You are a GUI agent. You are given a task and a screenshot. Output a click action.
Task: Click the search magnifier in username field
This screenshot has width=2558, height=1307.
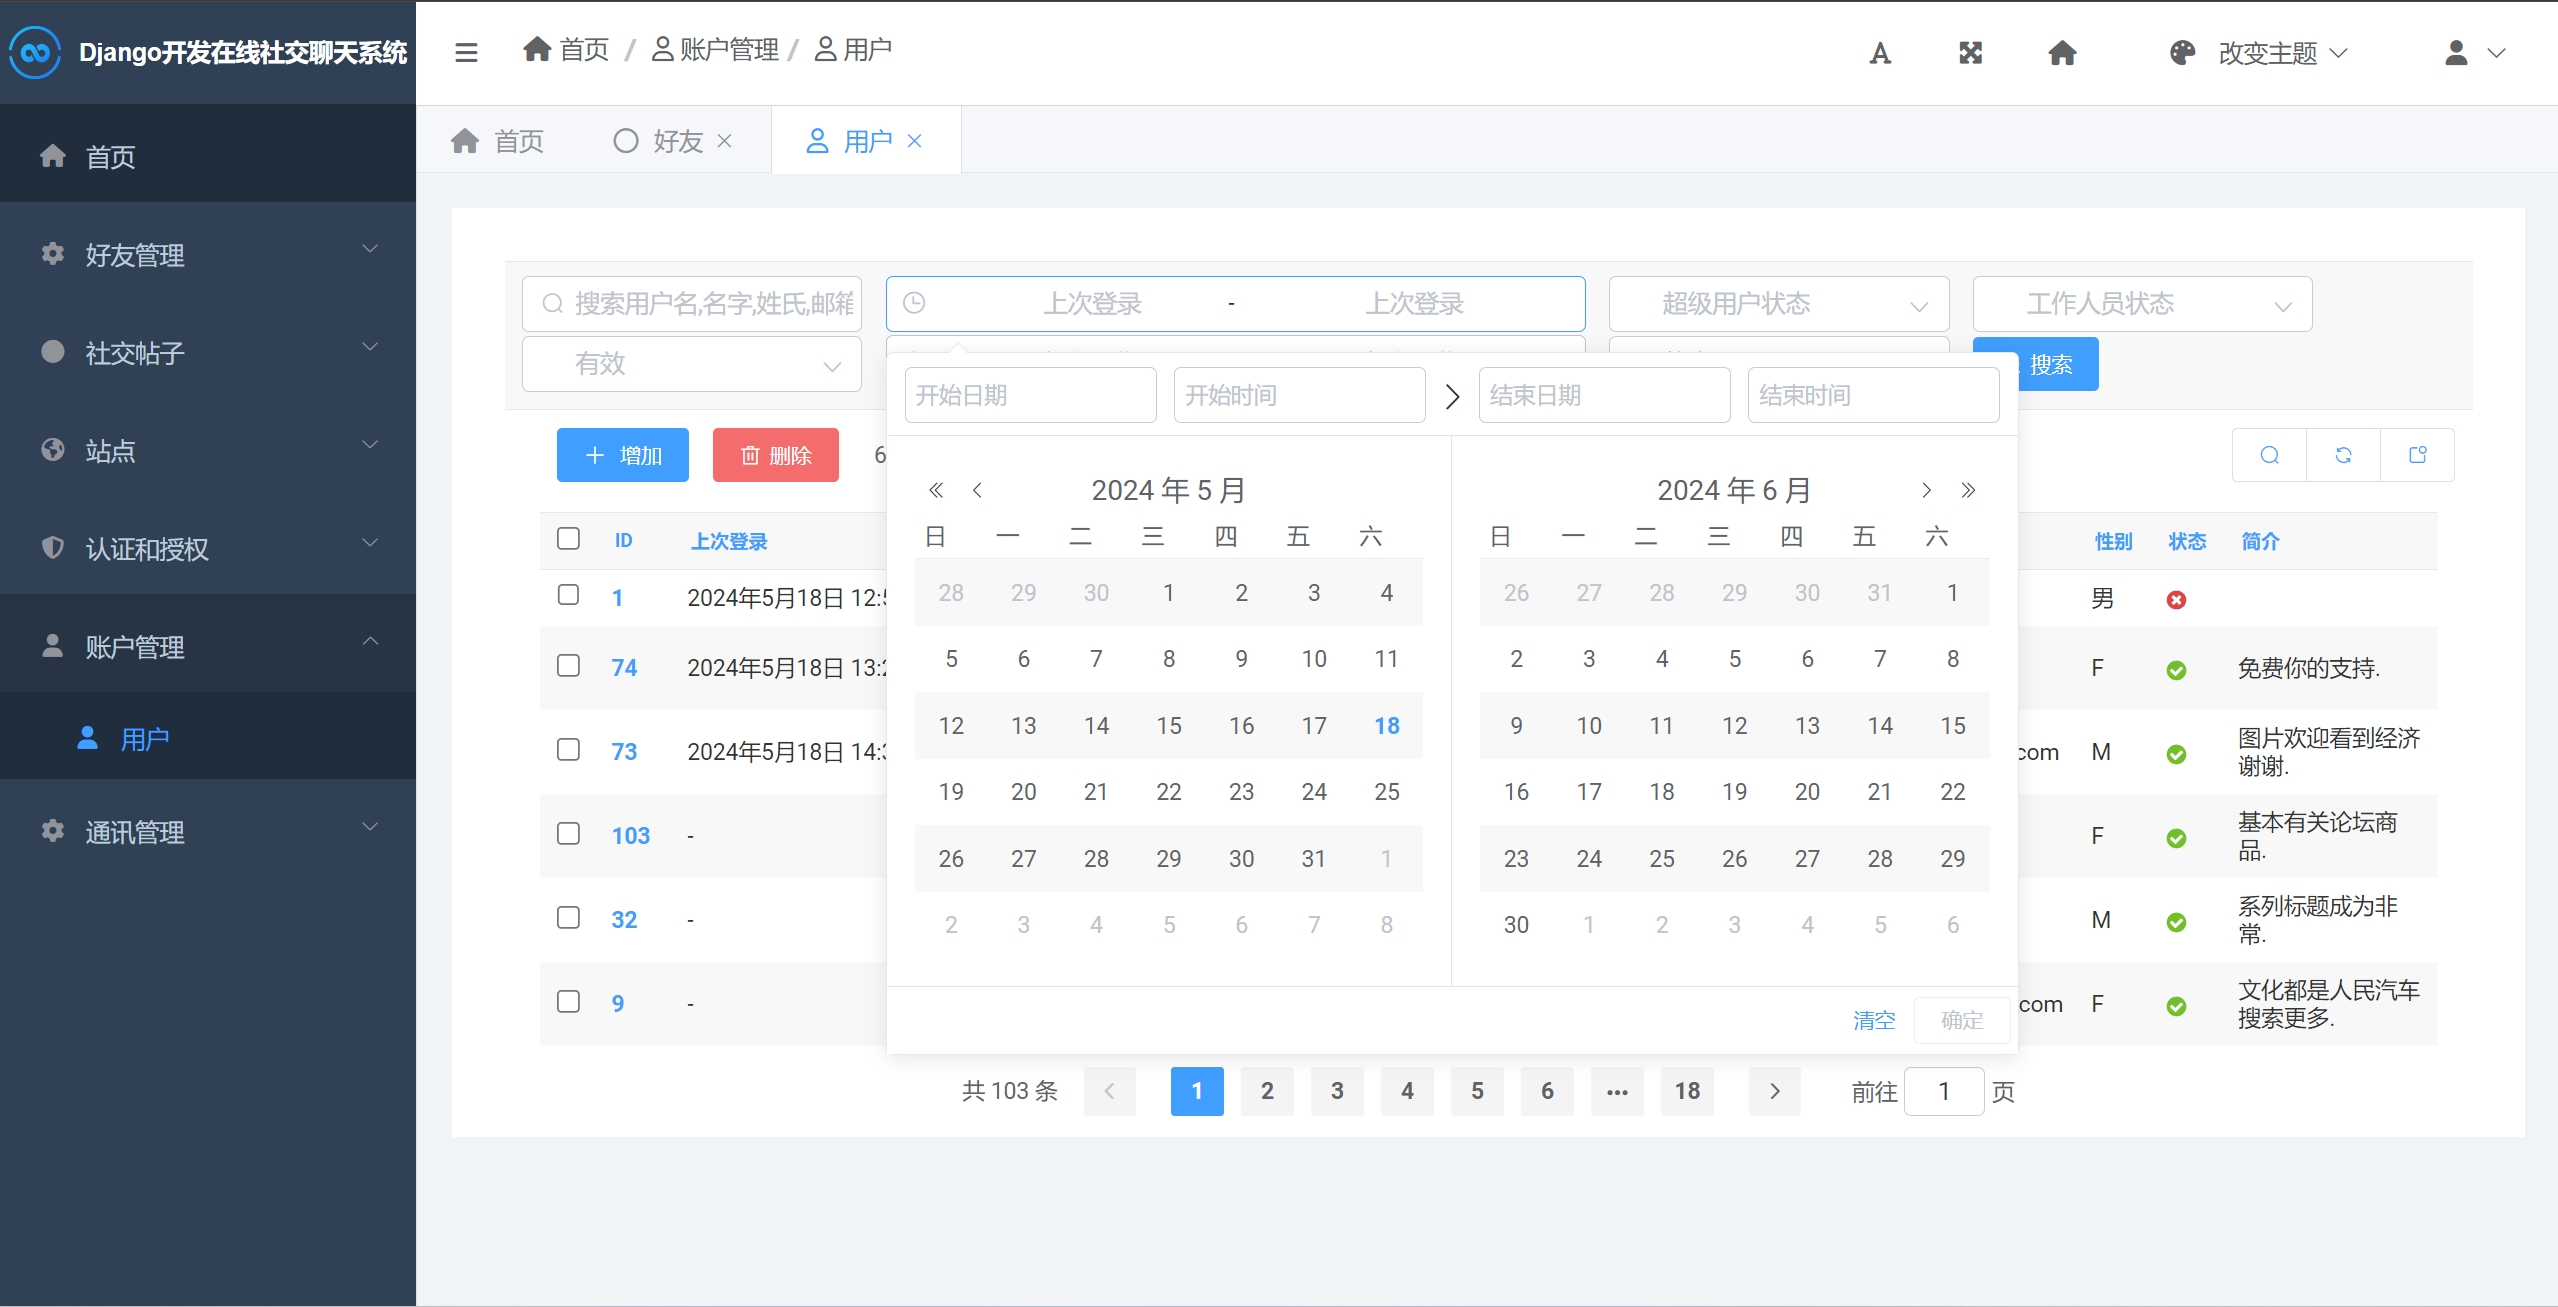pos(552,303)
